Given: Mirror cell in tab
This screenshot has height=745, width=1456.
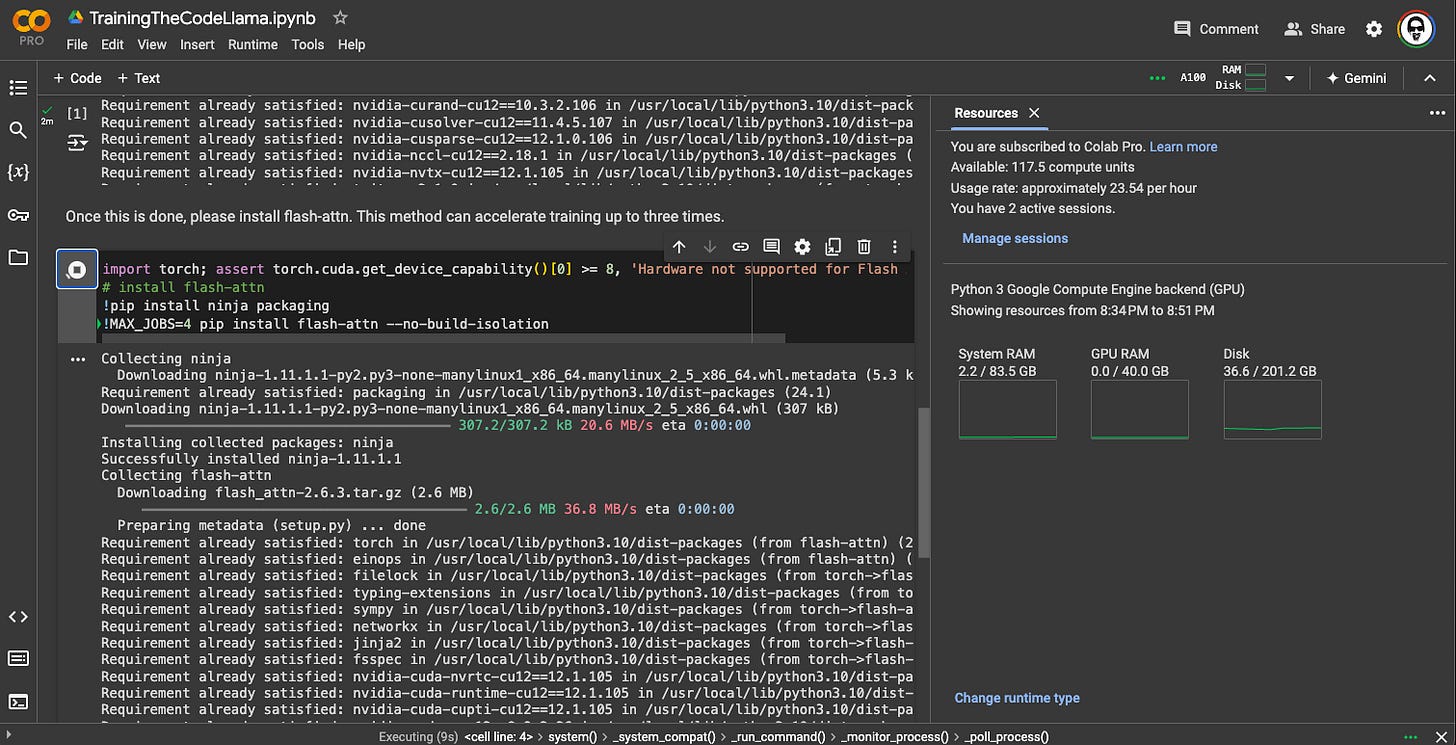Looking at the screenshot, I should pos(833,247).
